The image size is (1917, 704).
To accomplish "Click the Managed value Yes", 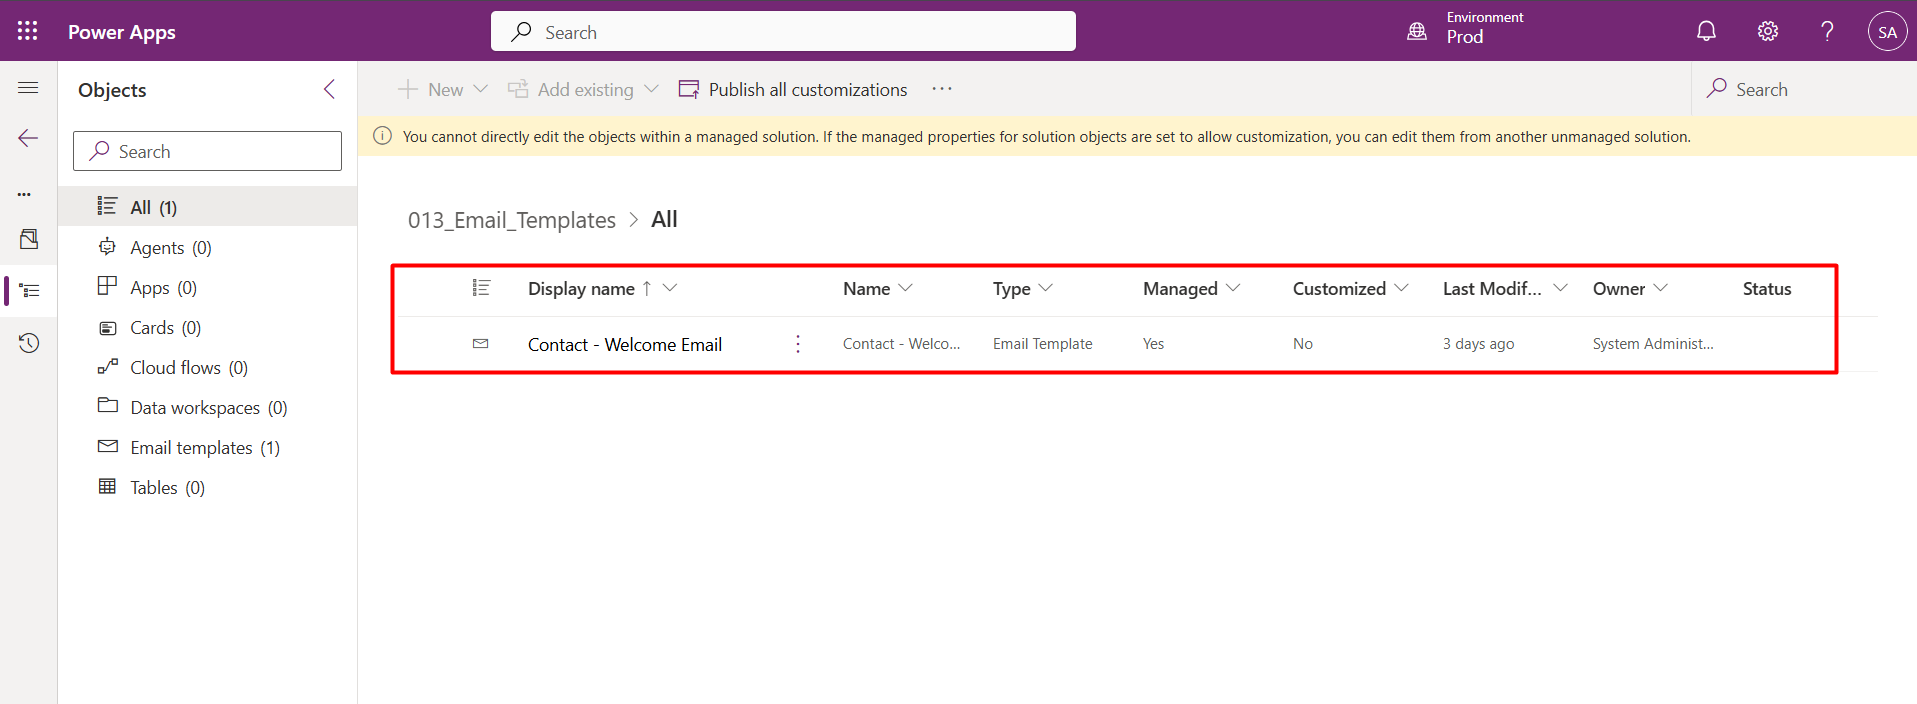I will (x=1153, y=343).
